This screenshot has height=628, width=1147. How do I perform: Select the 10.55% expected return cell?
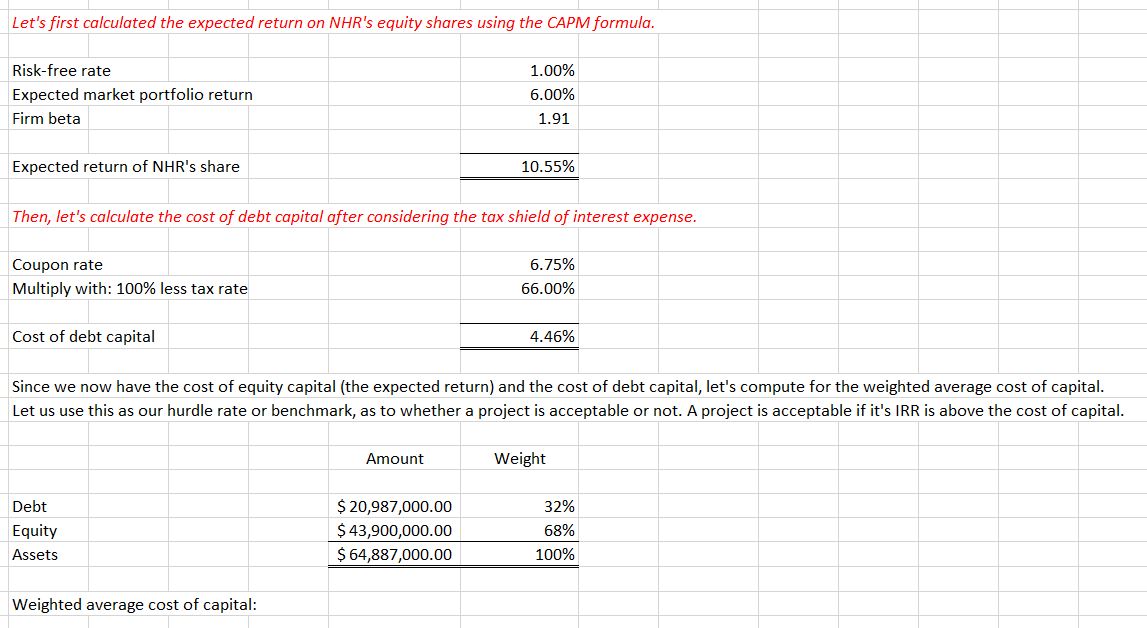coord(548,167)
